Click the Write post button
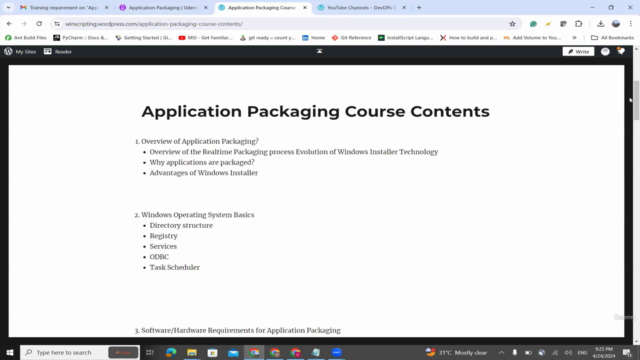This screenshot has height=360, width=640. point(578,51)
